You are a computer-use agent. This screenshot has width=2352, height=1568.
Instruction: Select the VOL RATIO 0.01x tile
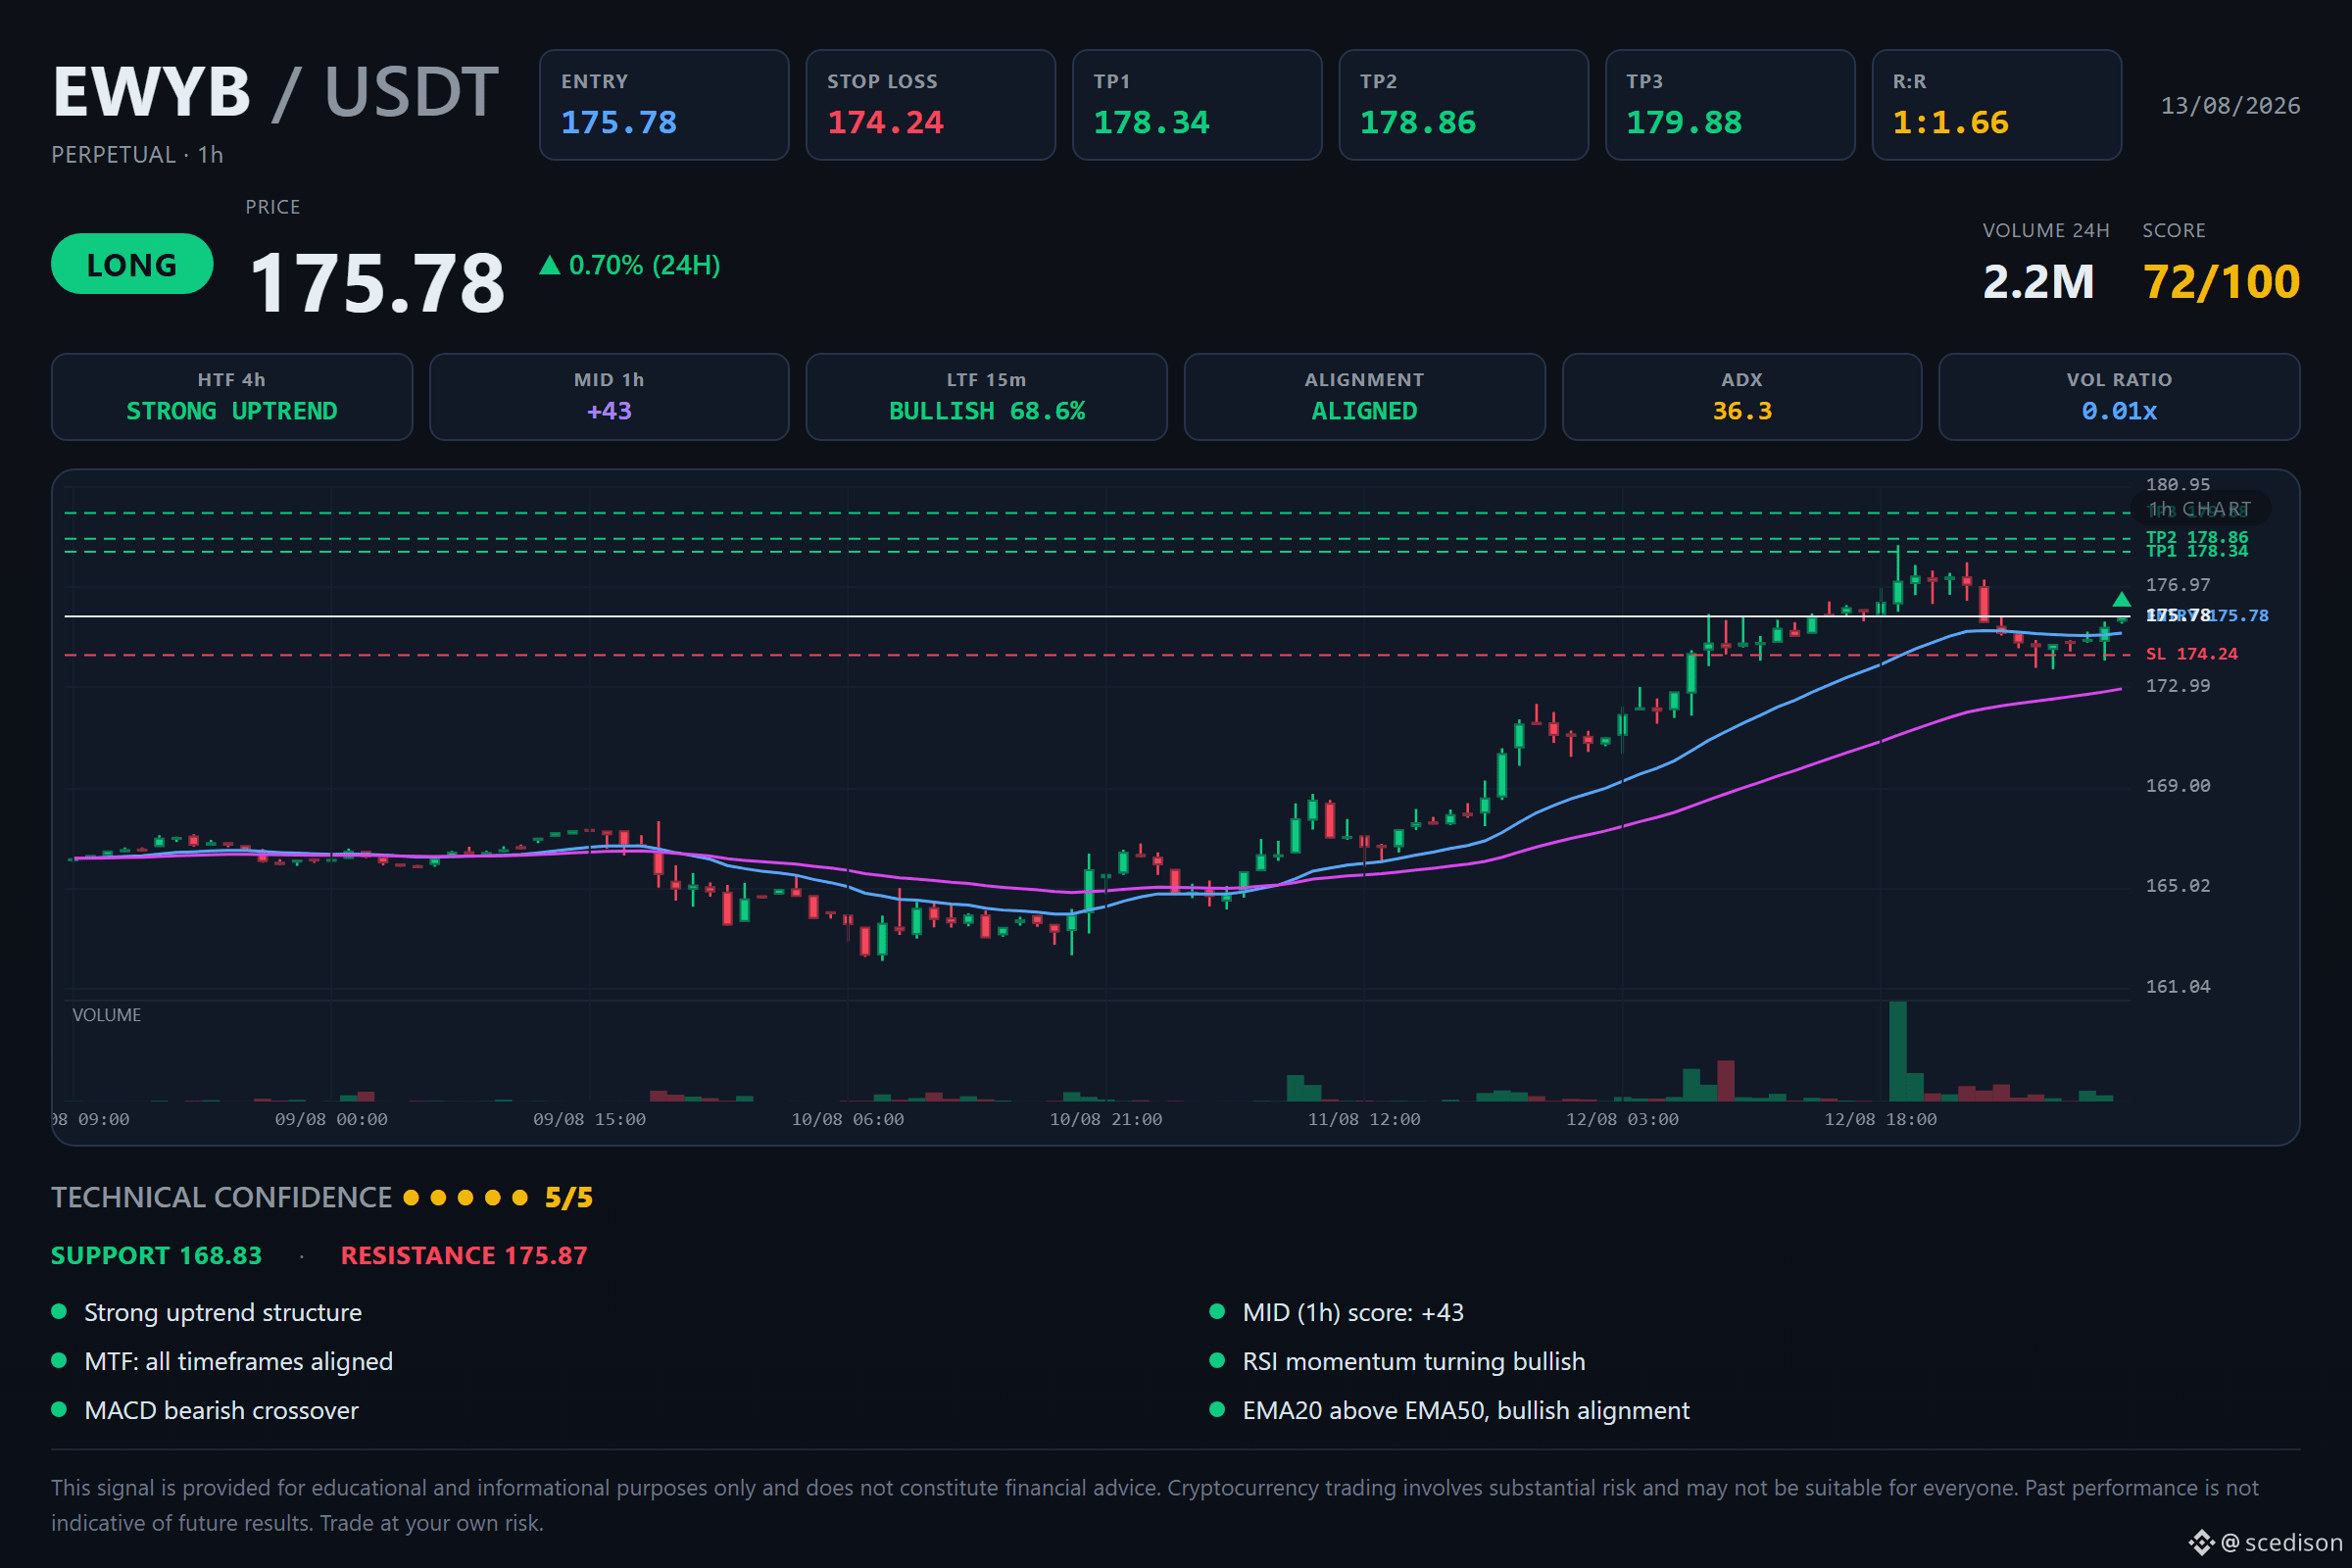coord(2119,397)
